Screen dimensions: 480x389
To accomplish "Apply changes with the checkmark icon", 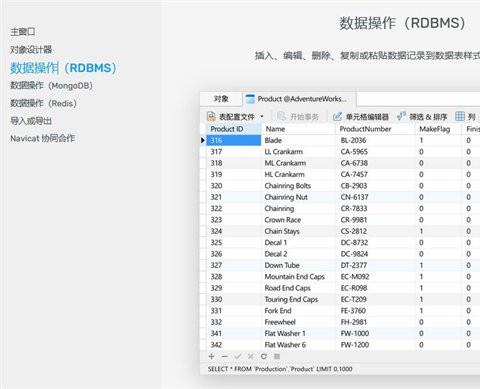I will pos(237,356).
